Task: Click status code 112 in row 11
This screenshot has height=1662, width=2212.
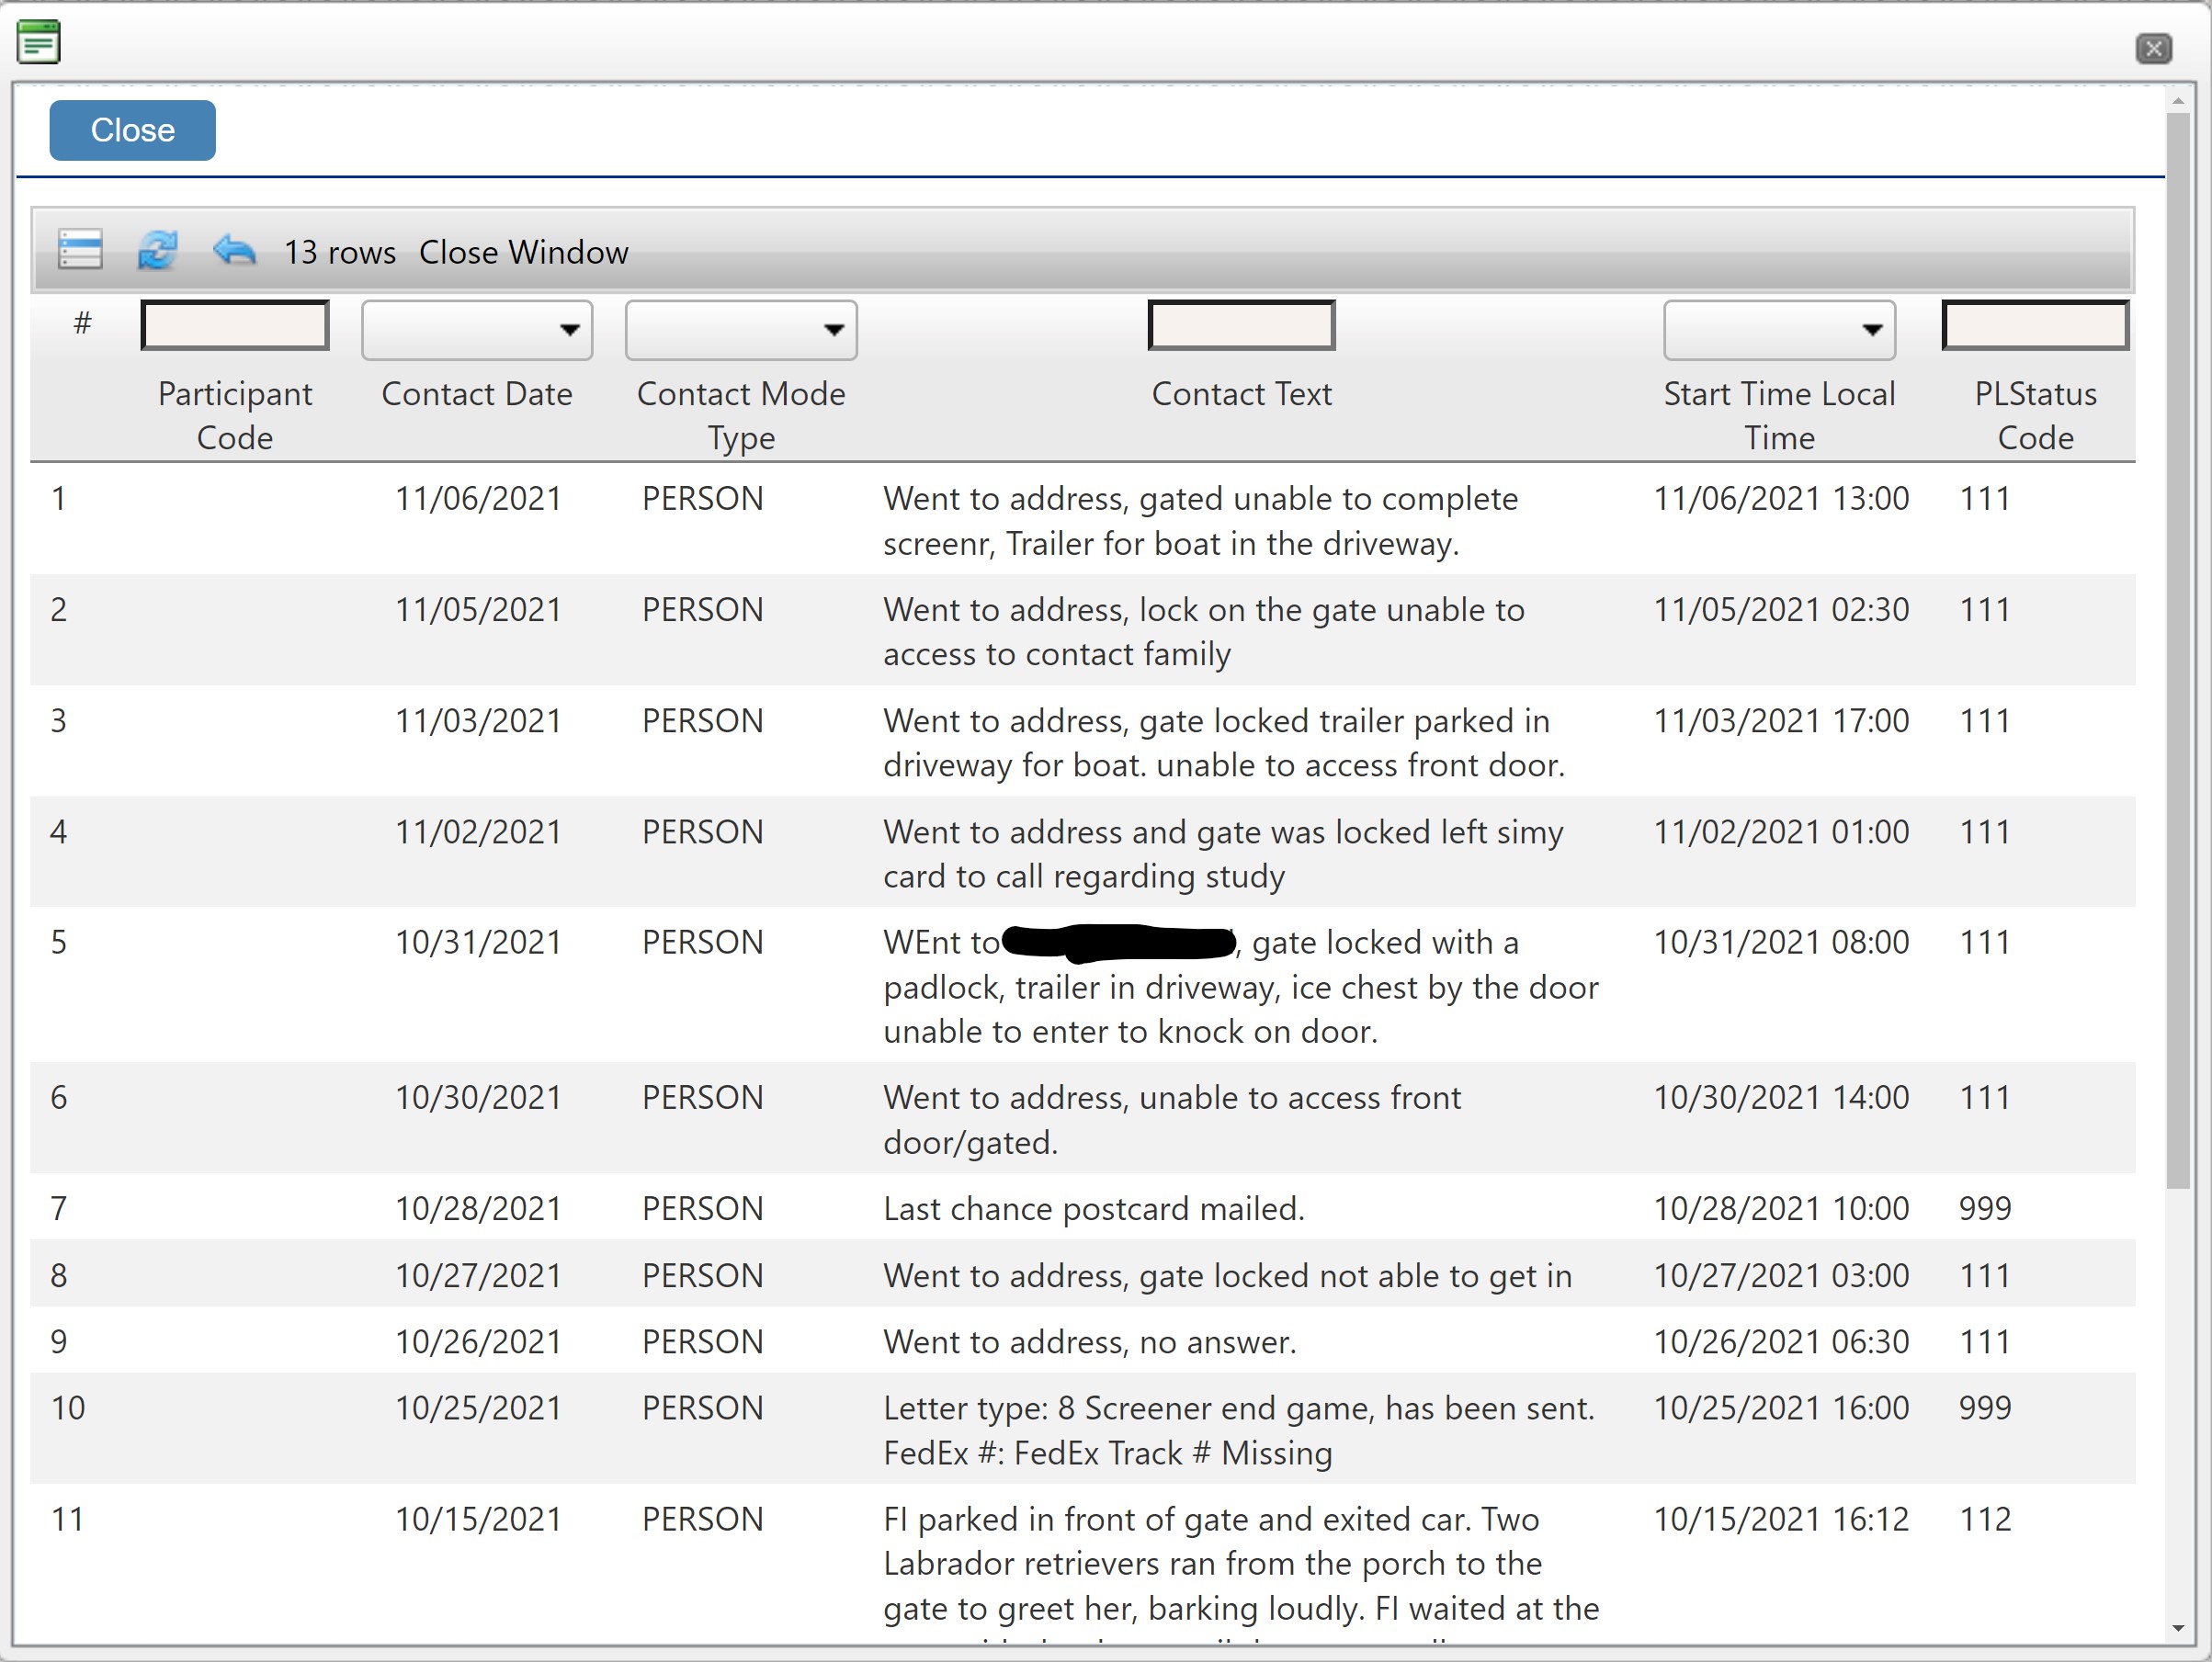Action: click(x=1985, y=1520)
